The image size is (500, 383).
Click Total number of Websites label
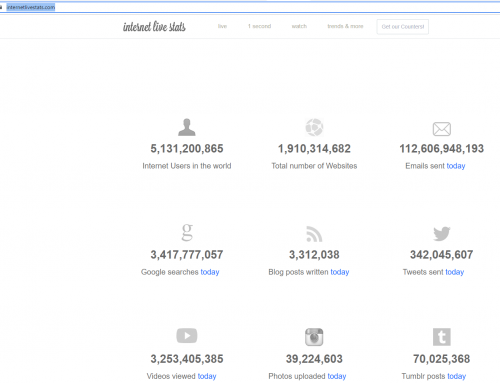click(x=314, y=166)
